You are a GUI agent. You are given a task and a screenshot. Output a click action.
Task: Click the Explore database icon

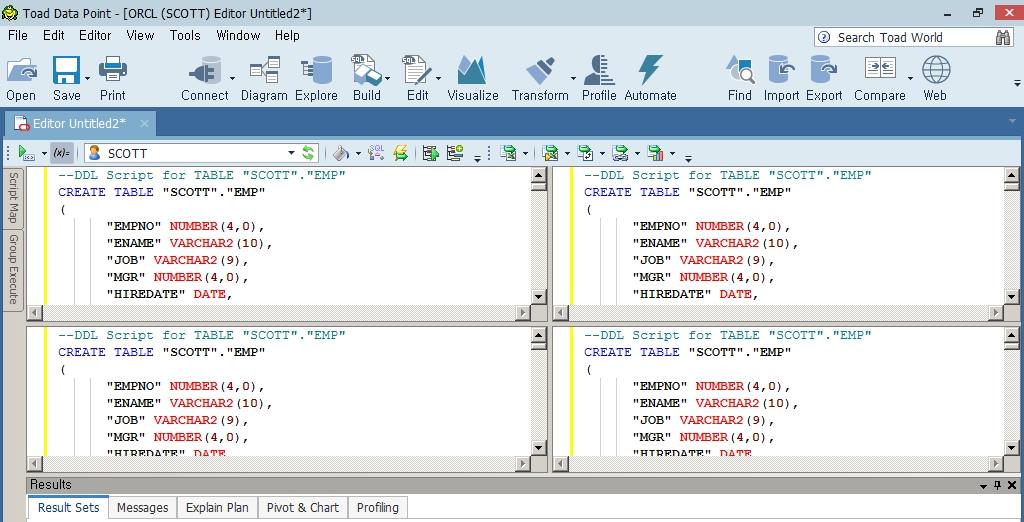[316, 78]
